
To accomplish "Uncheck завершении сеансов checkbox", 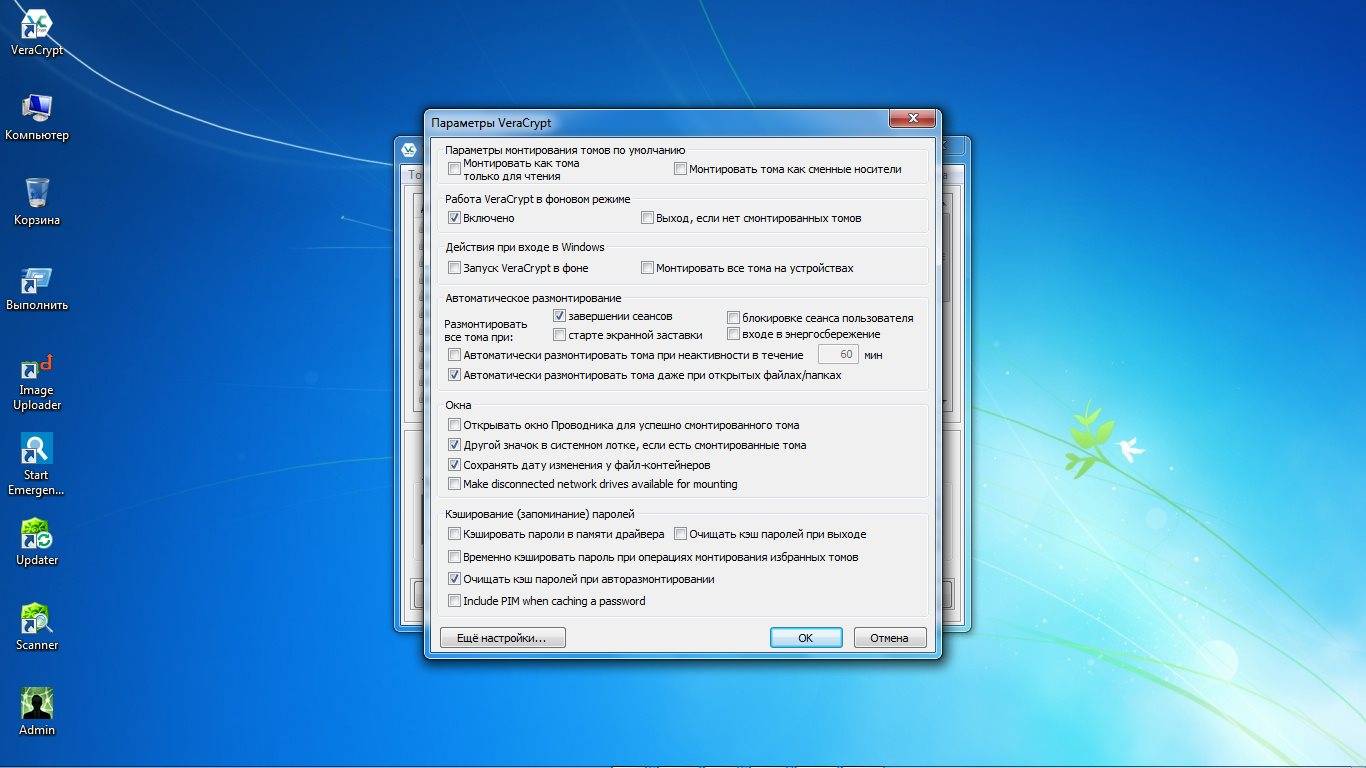I will click(560, 316).
